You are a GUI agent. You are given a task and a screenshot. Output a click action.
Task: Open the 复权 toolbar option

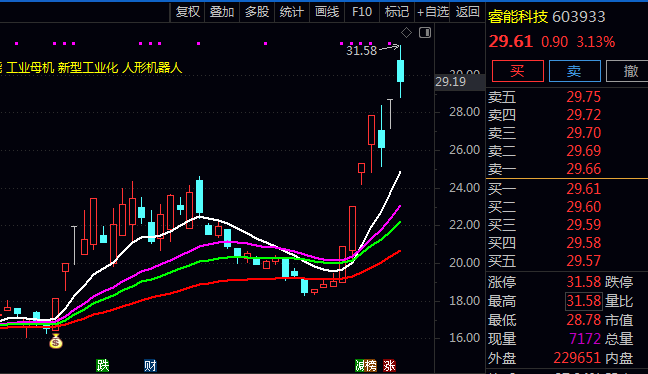pos(188,12)
